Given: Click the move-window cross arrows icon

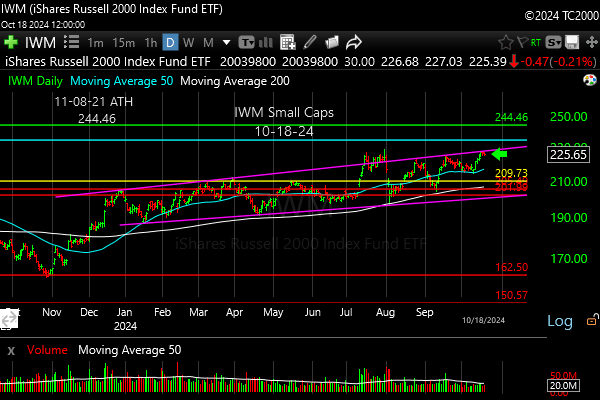Looking at the screenshot, I should 592,42.
